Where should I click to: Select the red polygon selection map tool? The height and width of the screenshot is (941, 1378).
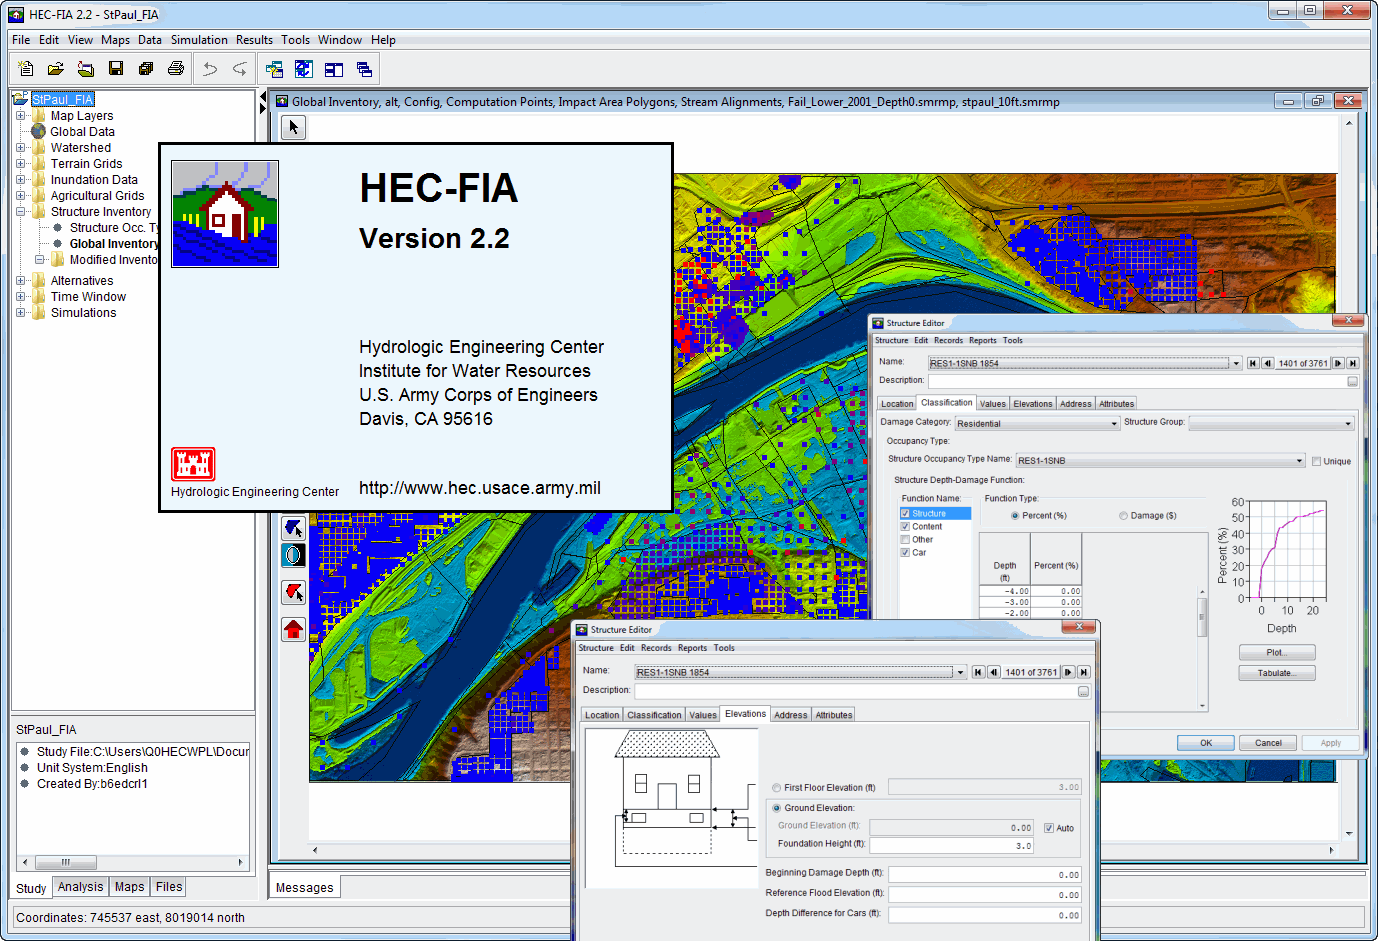(293, 592)
